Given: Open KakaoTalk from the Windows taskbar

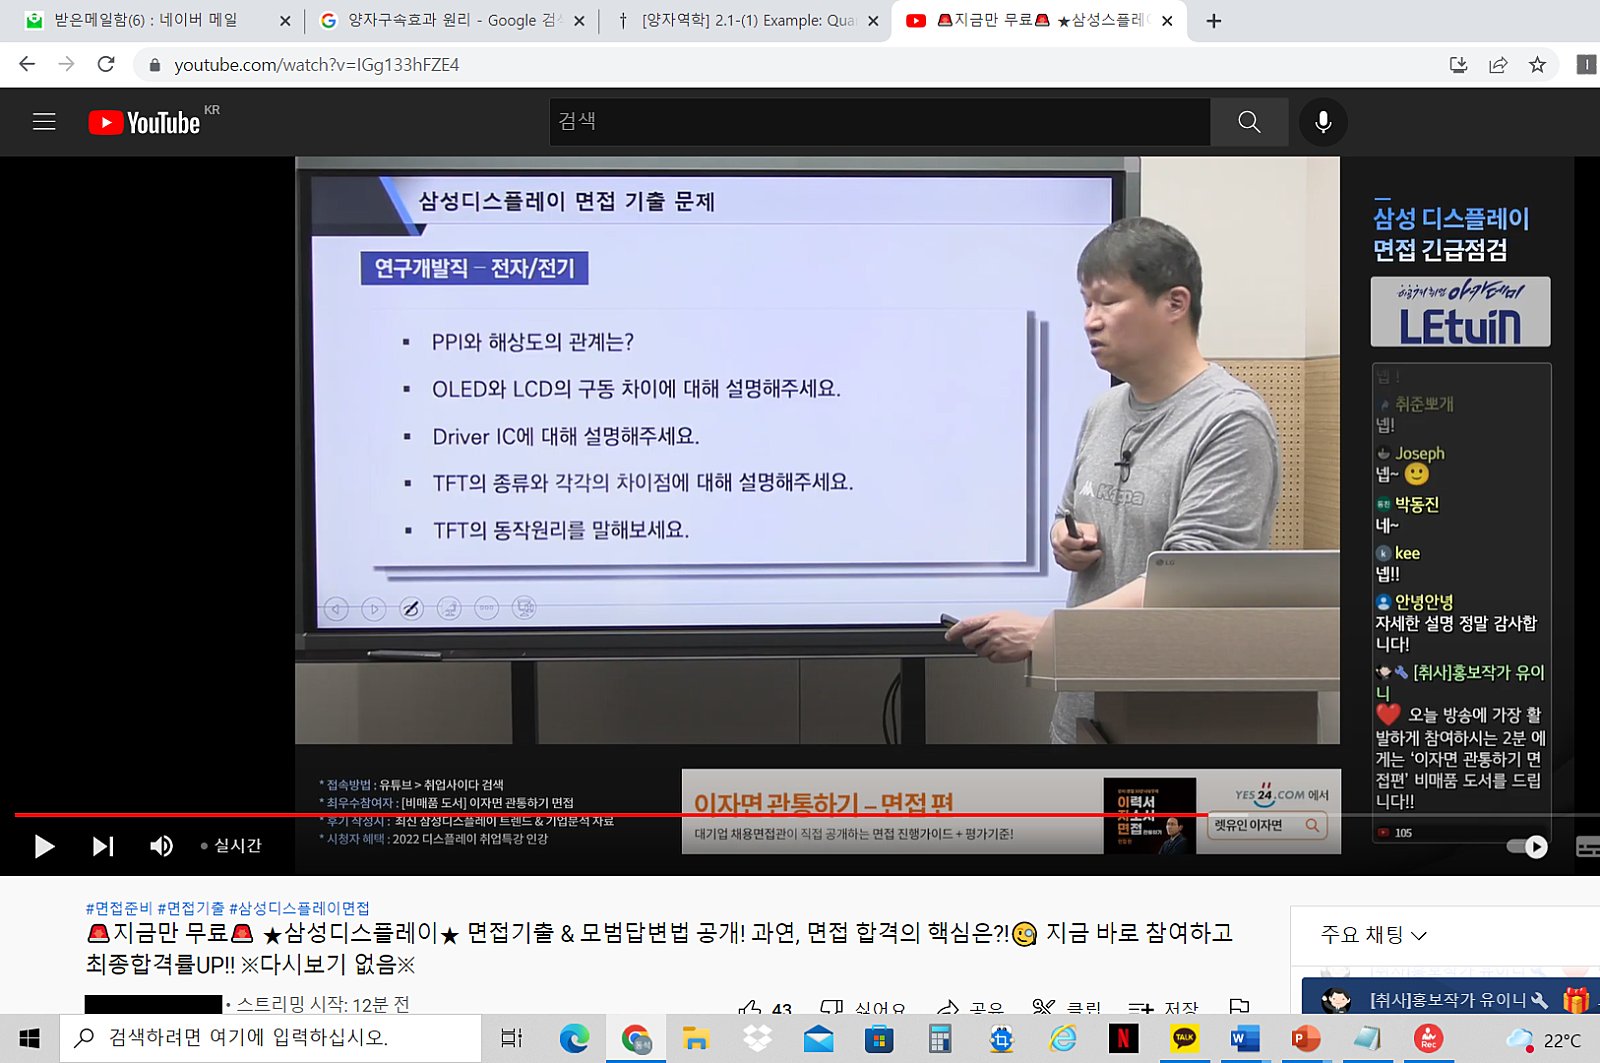Looking at the screenshot, I should coord(1184,1039).
